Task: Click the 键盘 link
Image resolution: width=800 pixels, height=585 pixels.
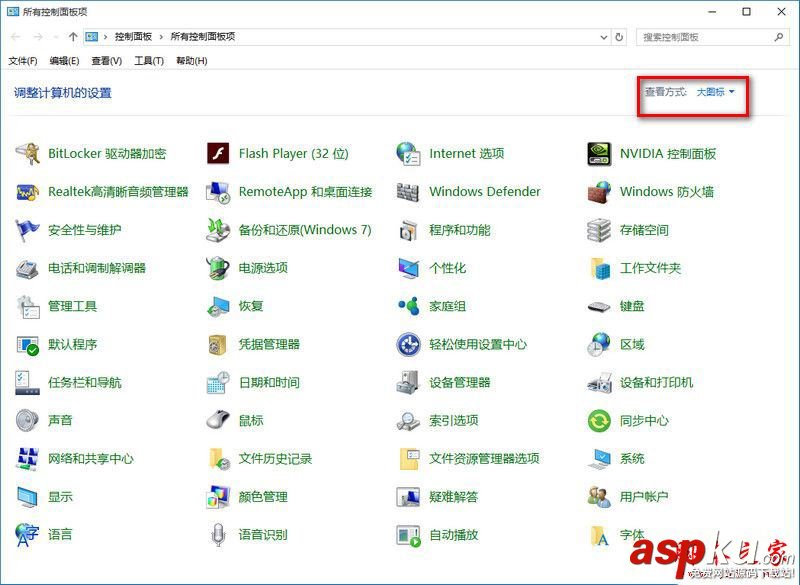Action: click(x=632, y=307)
